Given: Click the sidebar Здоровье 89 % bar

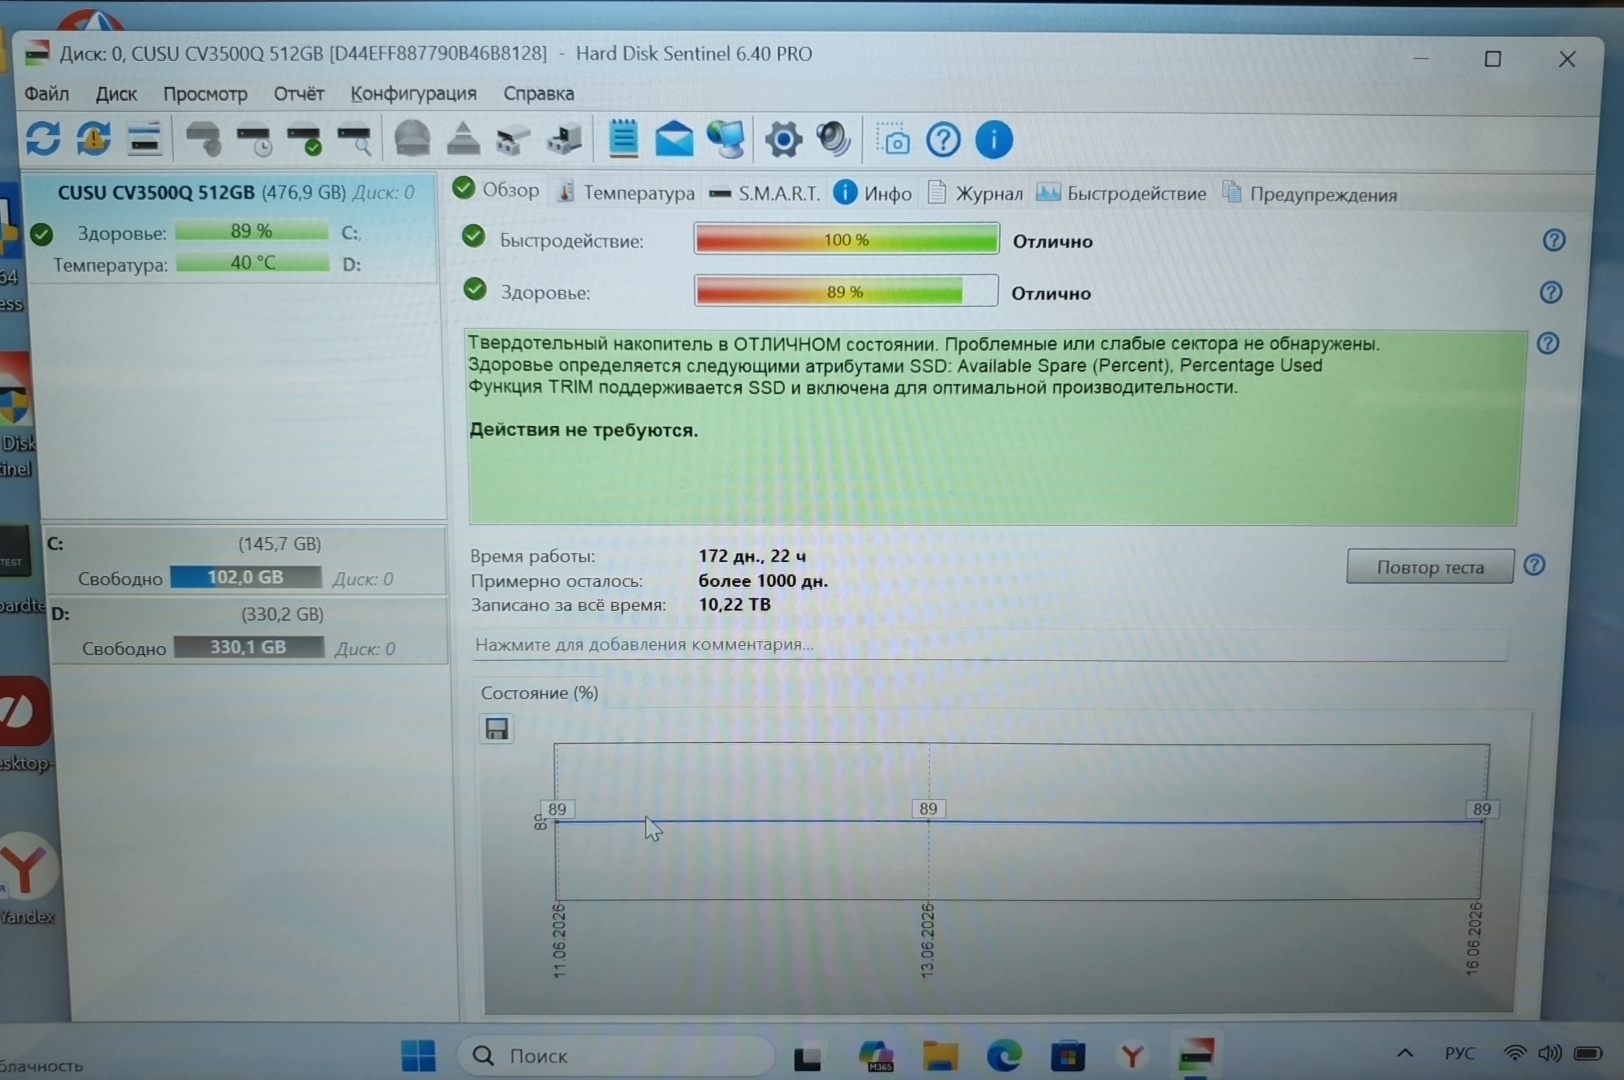Looking at the screenshot, I should (251, 231).
